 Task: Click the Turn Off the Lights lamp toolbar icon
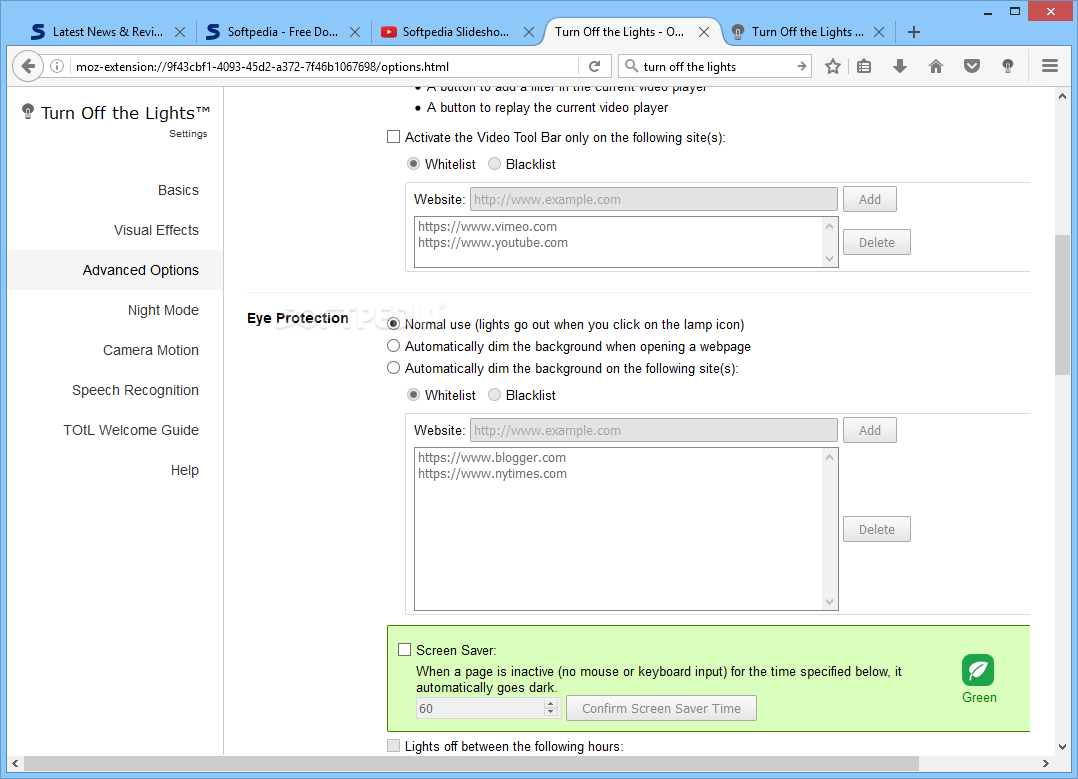pyautogui.click(x=1007, y=66)
